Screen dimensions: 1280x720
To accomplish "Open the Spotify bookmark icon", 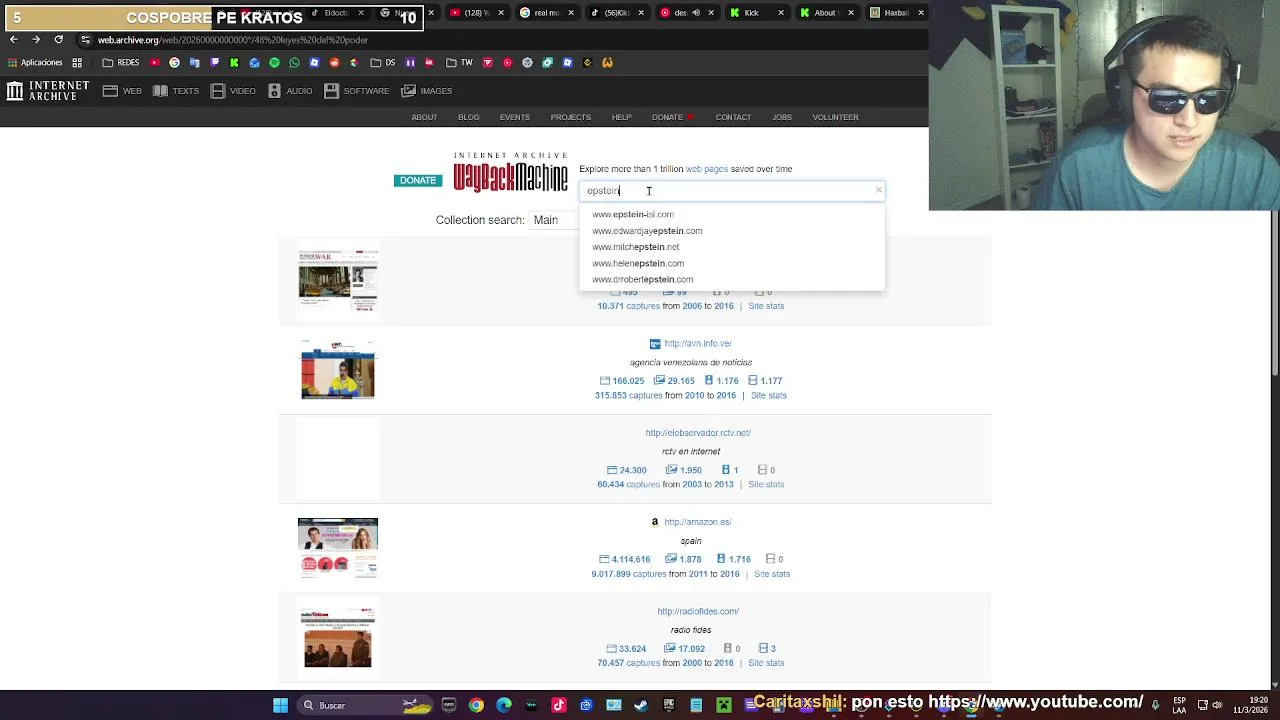I will pyautogui.click(x=274, y=63).
